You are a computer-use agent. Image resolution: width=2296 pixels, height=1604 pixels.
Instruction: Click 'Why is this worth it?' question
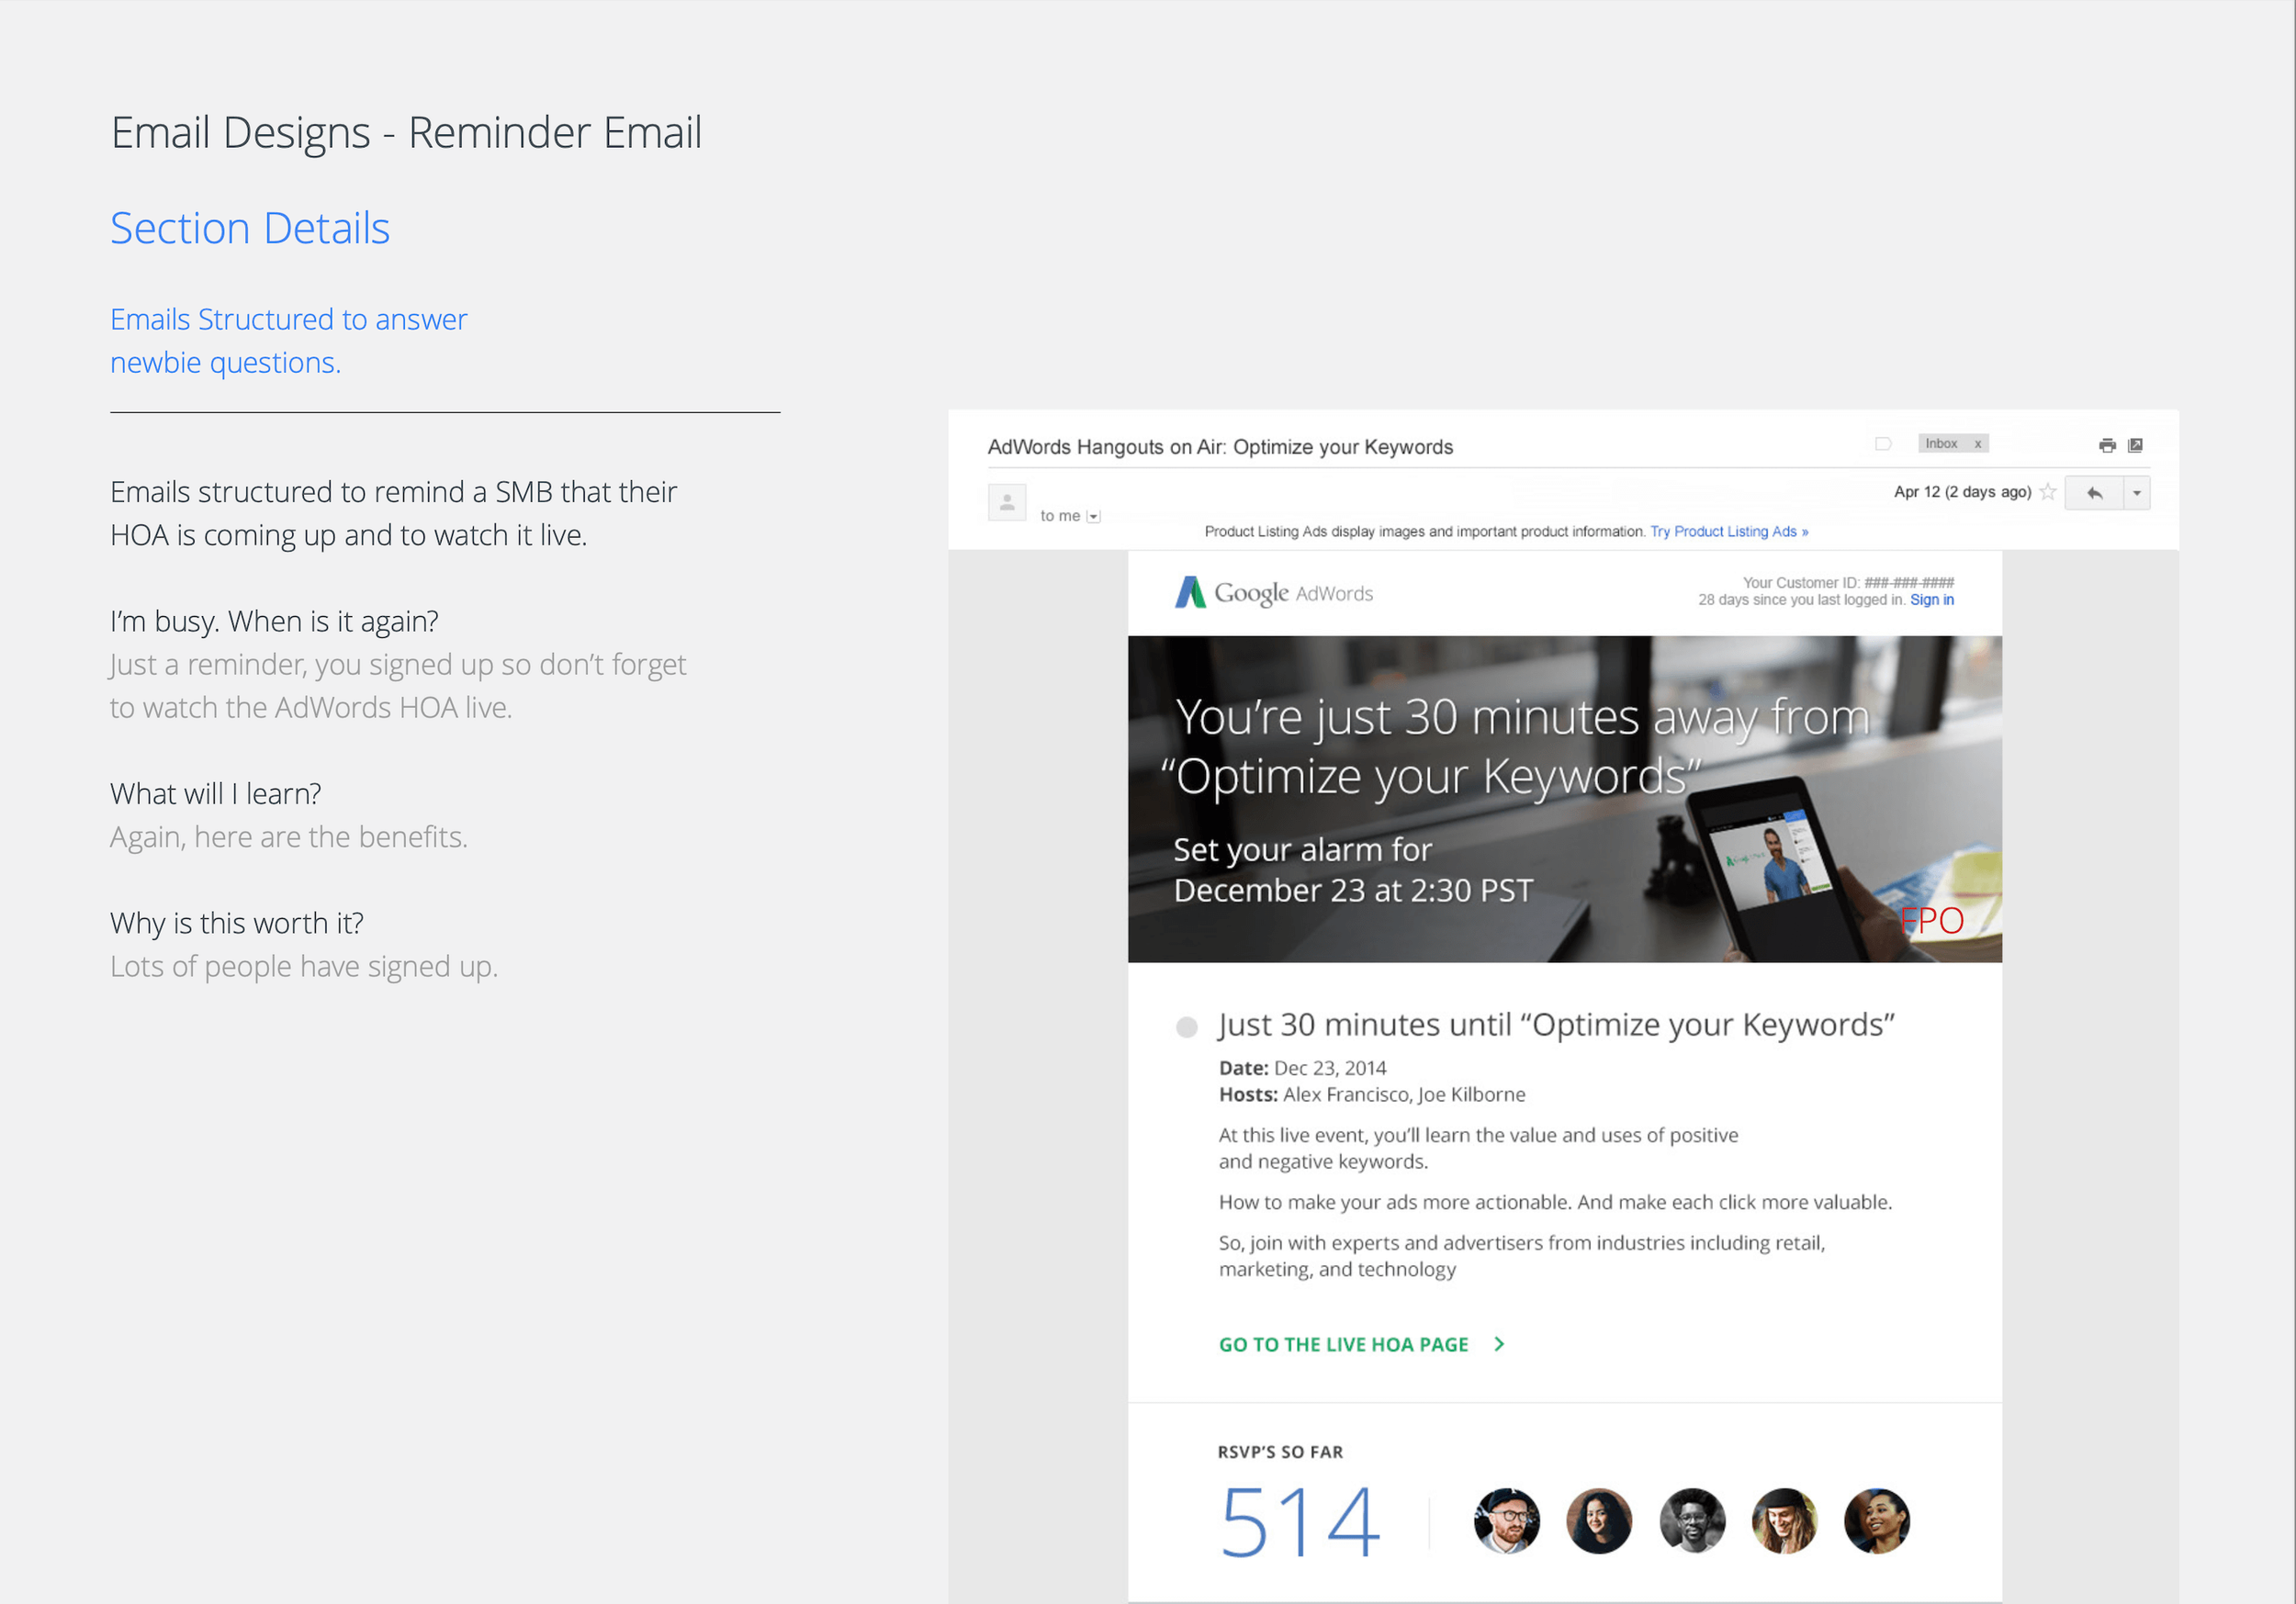(237, 923)
